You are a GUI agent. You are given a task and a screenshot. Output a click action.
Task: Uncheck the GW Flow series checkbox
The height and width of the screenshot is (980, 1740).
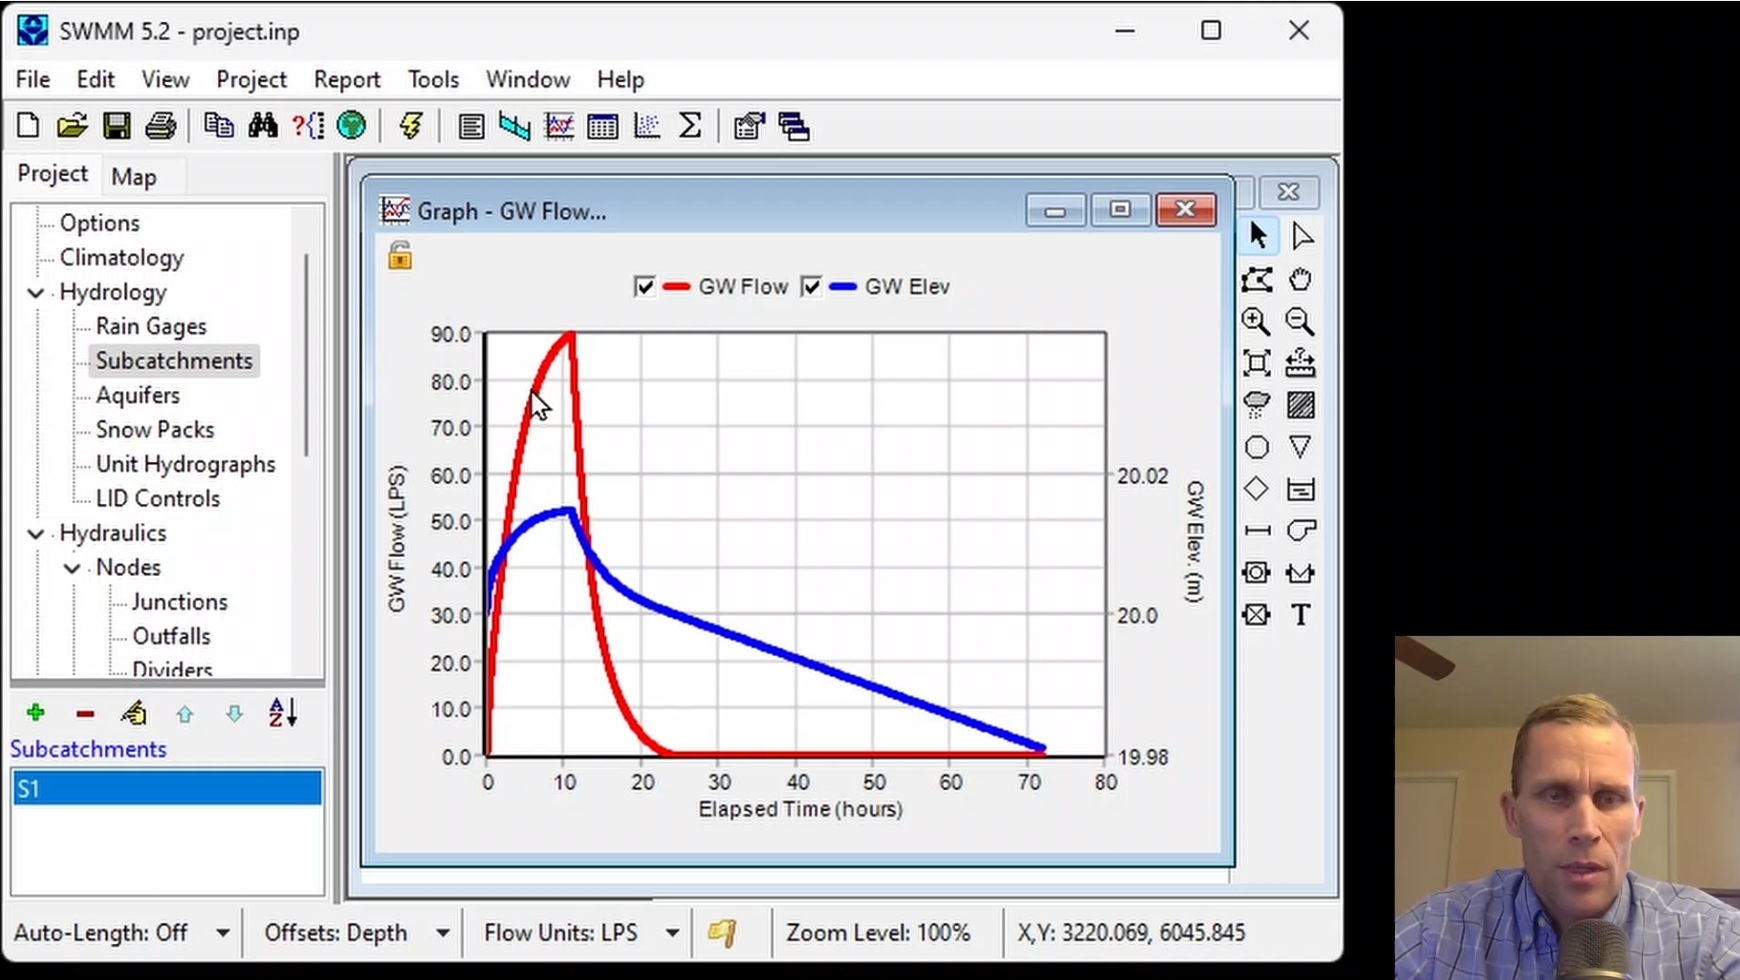click(644, 287)
